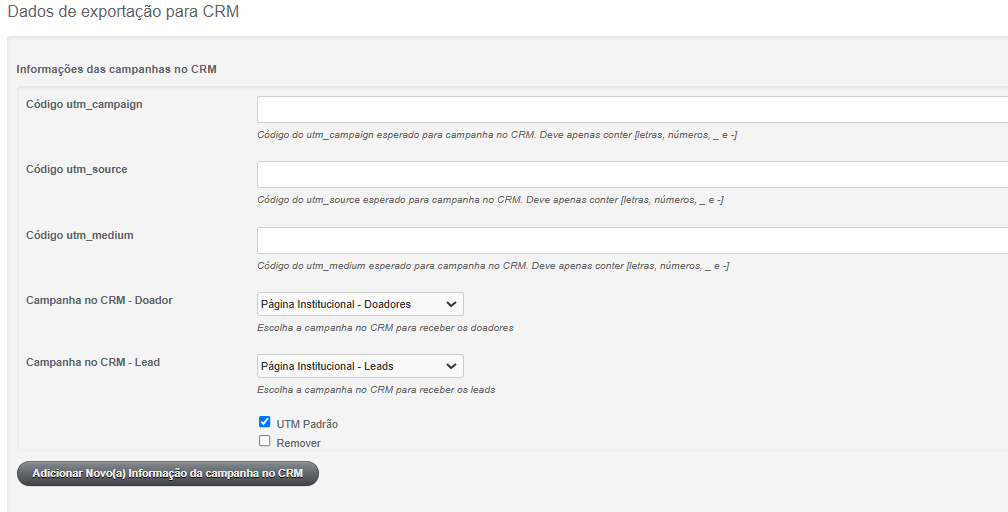Click the utm_campaign help text below the field
Viewport: 1008px width, 512px height.
tap(497, 135)
